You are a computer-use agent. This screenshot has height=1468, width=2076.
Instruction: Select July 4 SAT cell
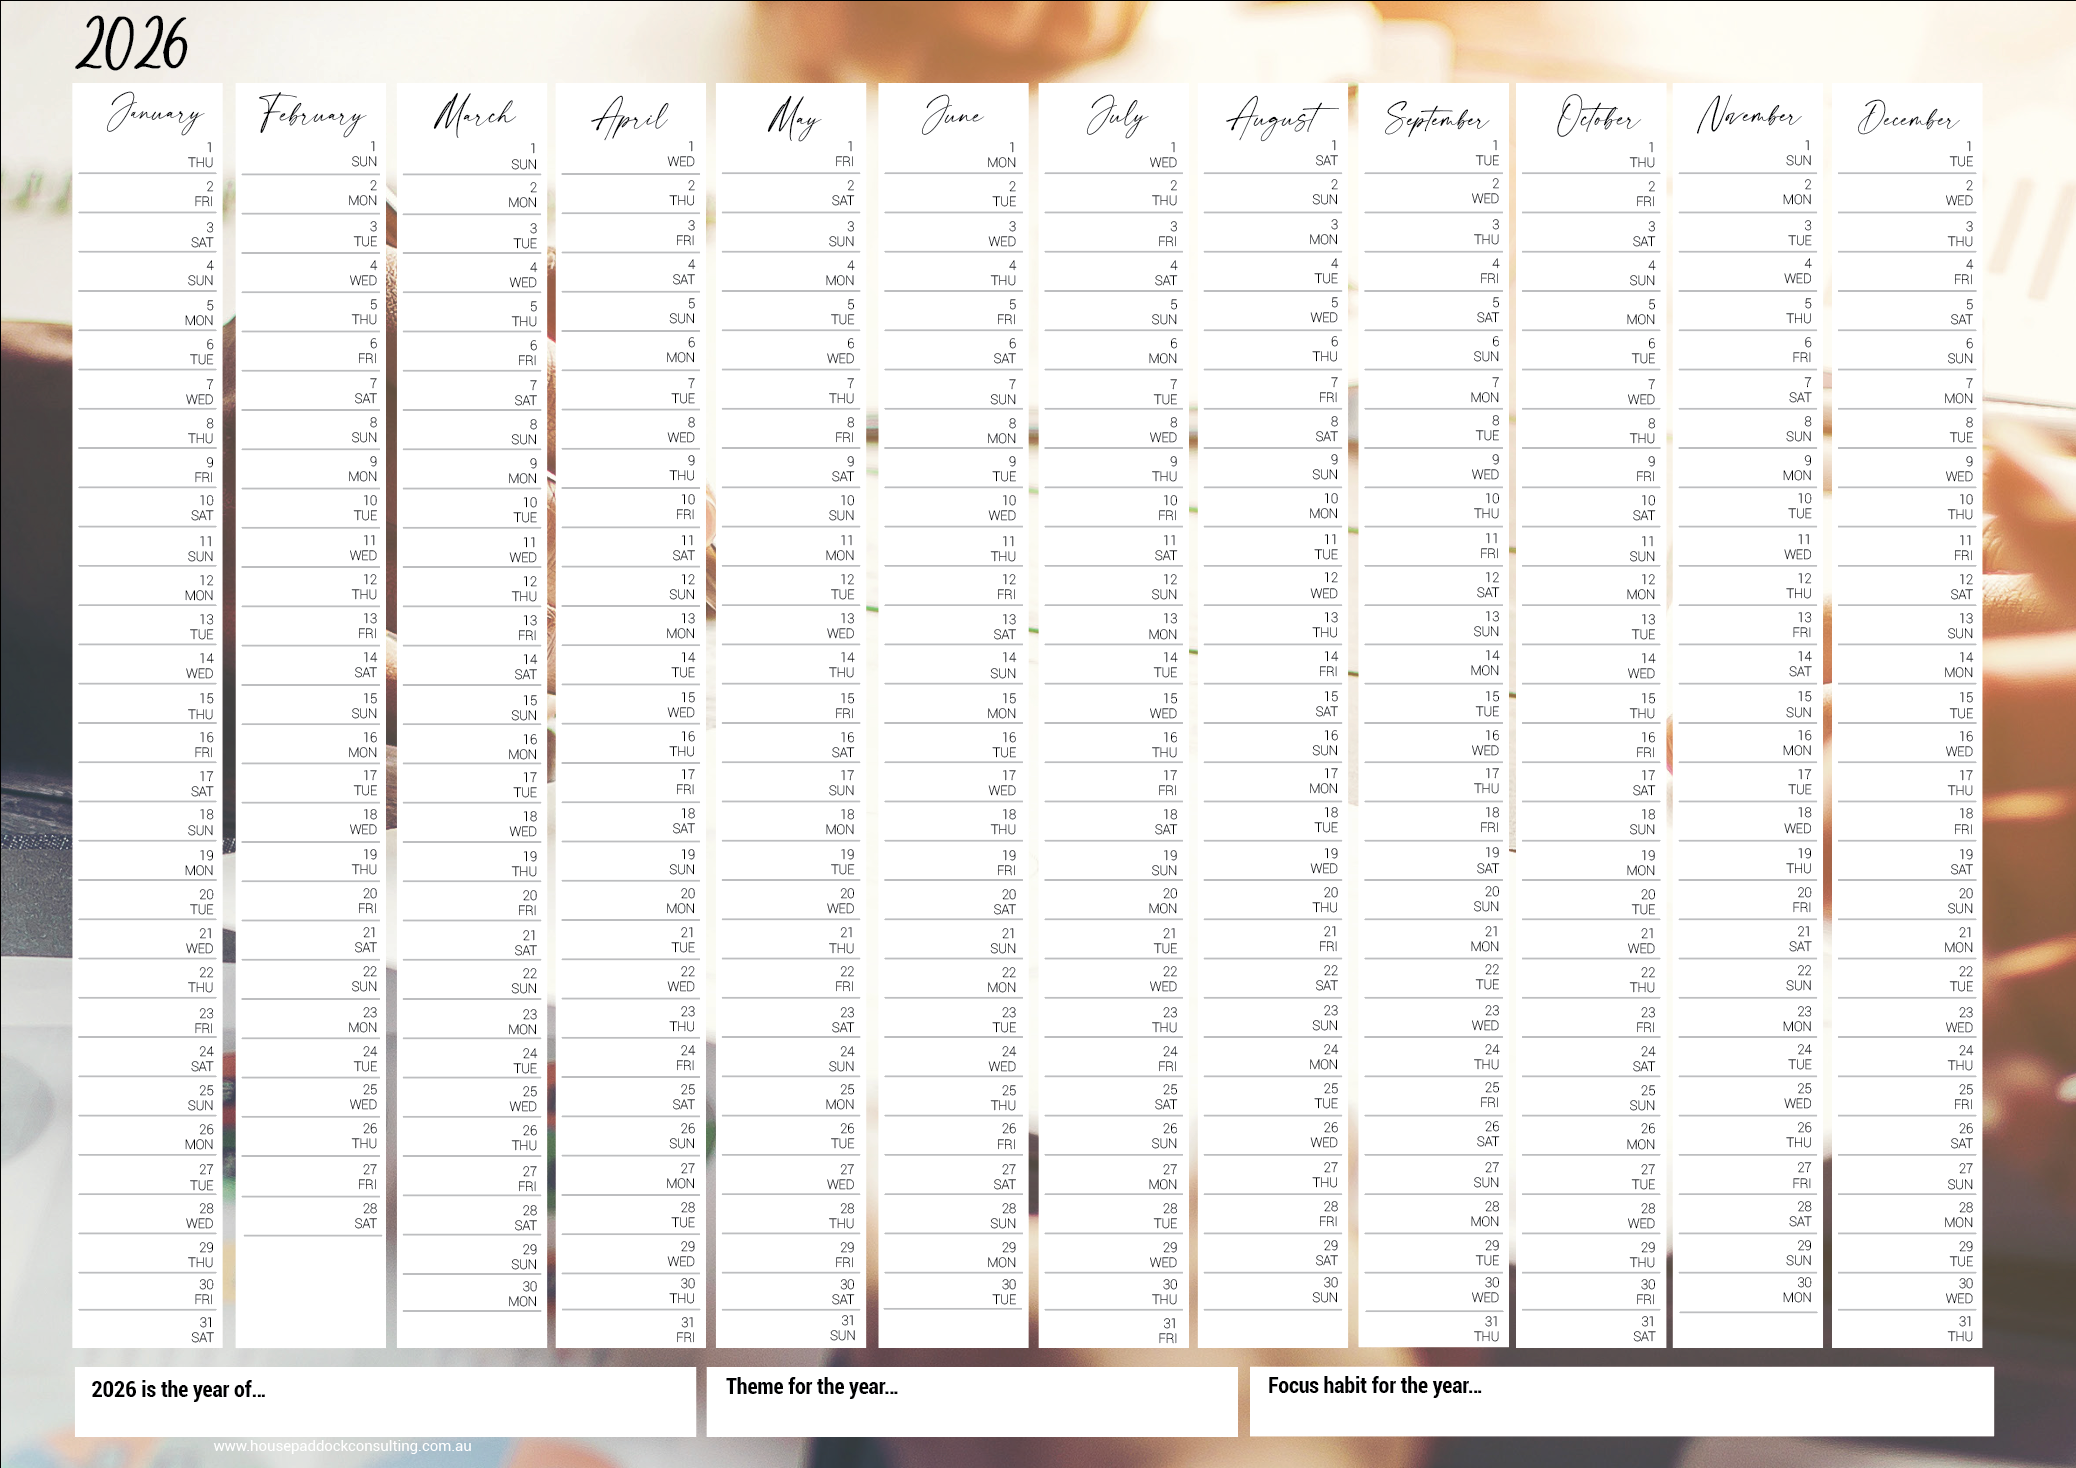1114,273
